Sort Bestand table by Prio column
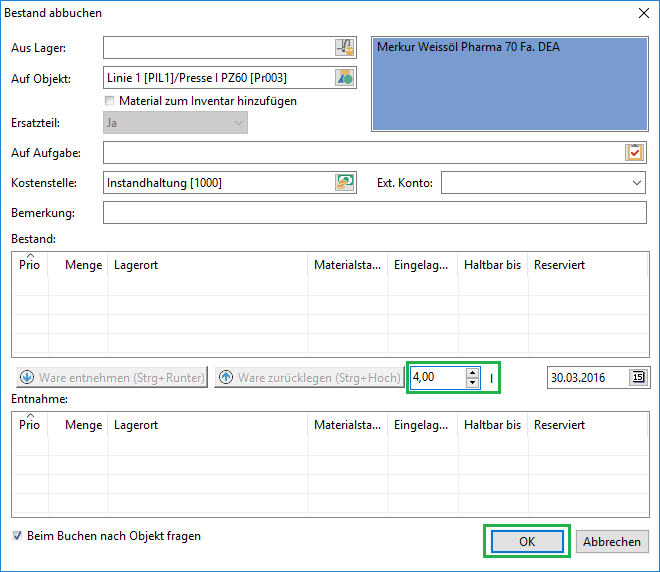This screenshot has width=660, height=572. [x=29, y=265]
